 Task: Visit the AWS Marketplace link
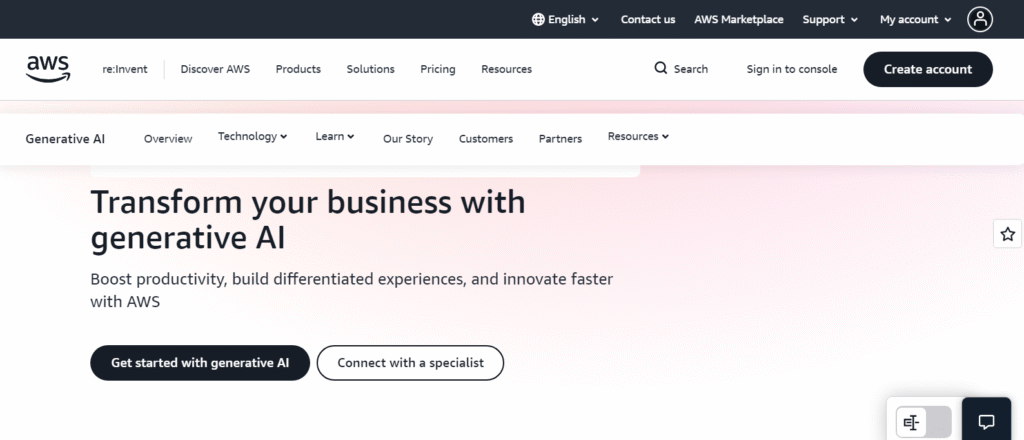pyautogui.click(x=739, y=19)
